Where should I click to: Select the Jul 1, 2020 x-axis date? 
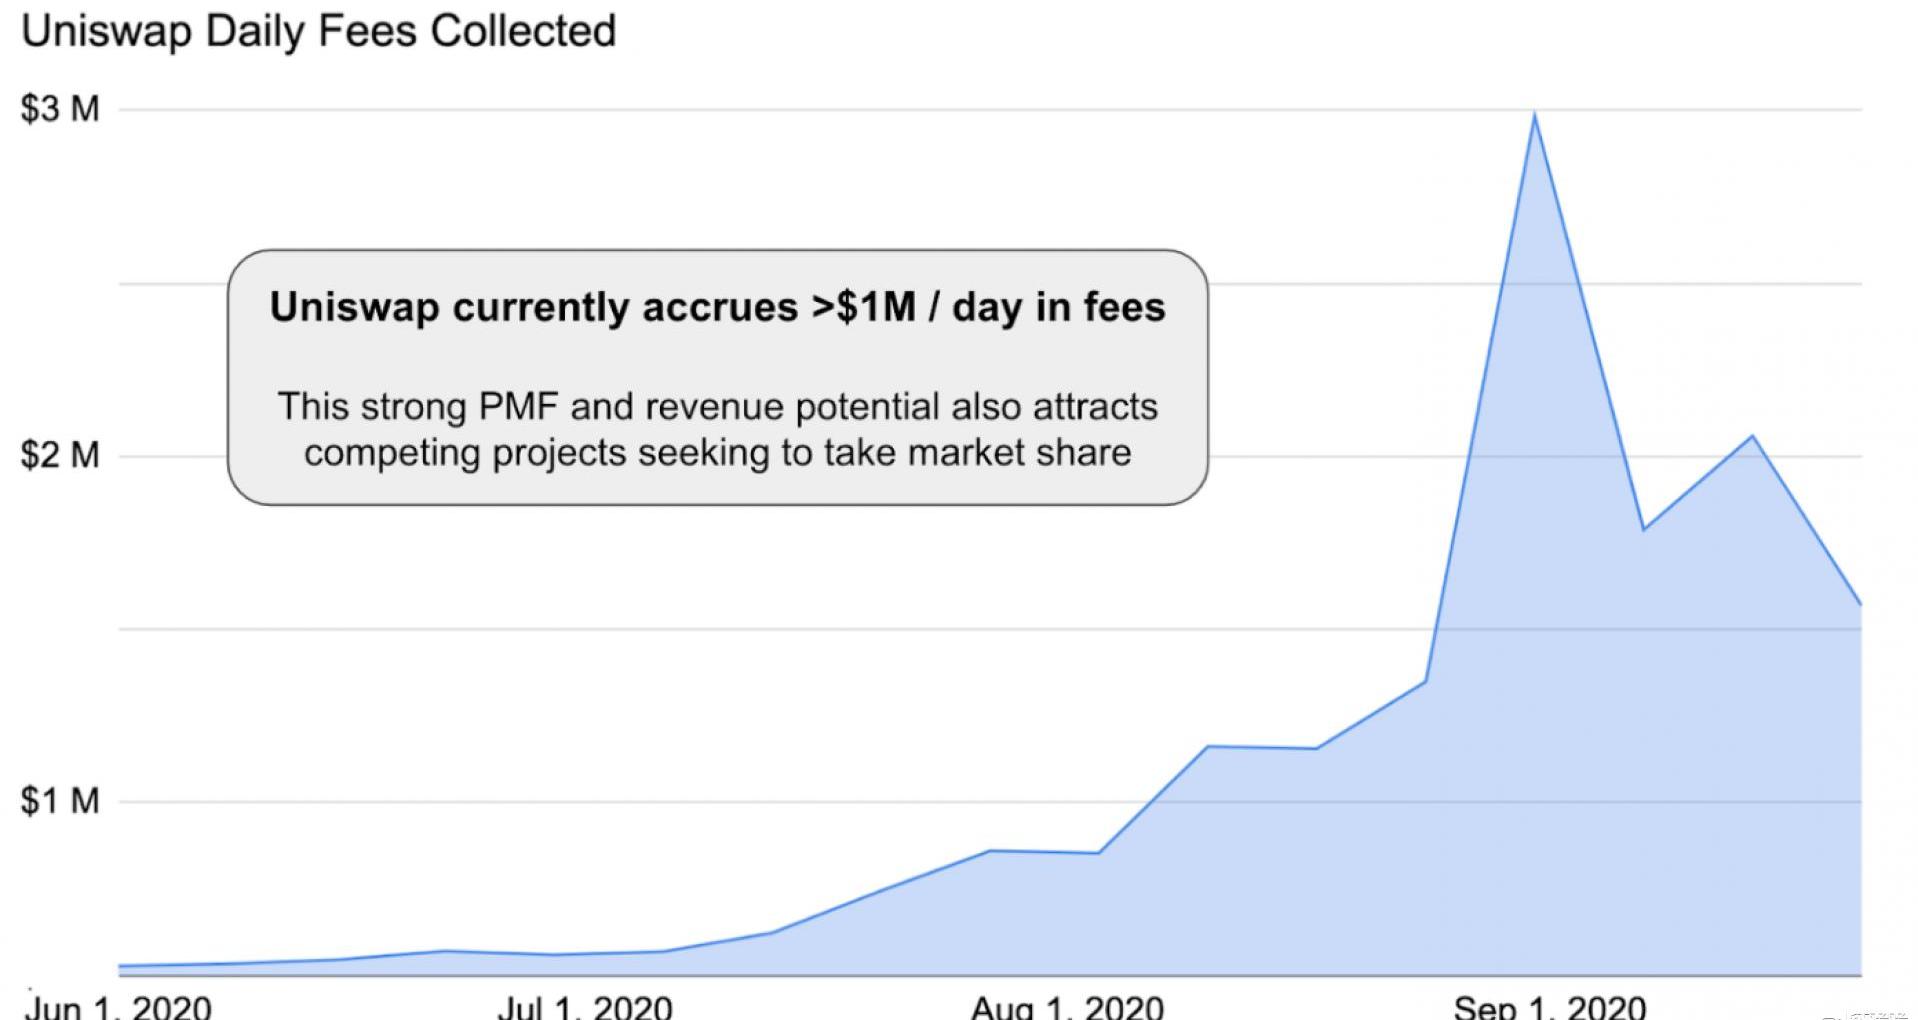point(585,1005)
